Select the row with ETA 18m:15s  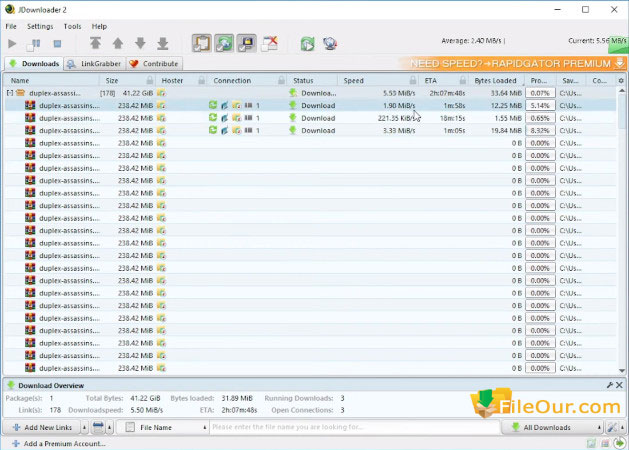(x=310, y=118)
